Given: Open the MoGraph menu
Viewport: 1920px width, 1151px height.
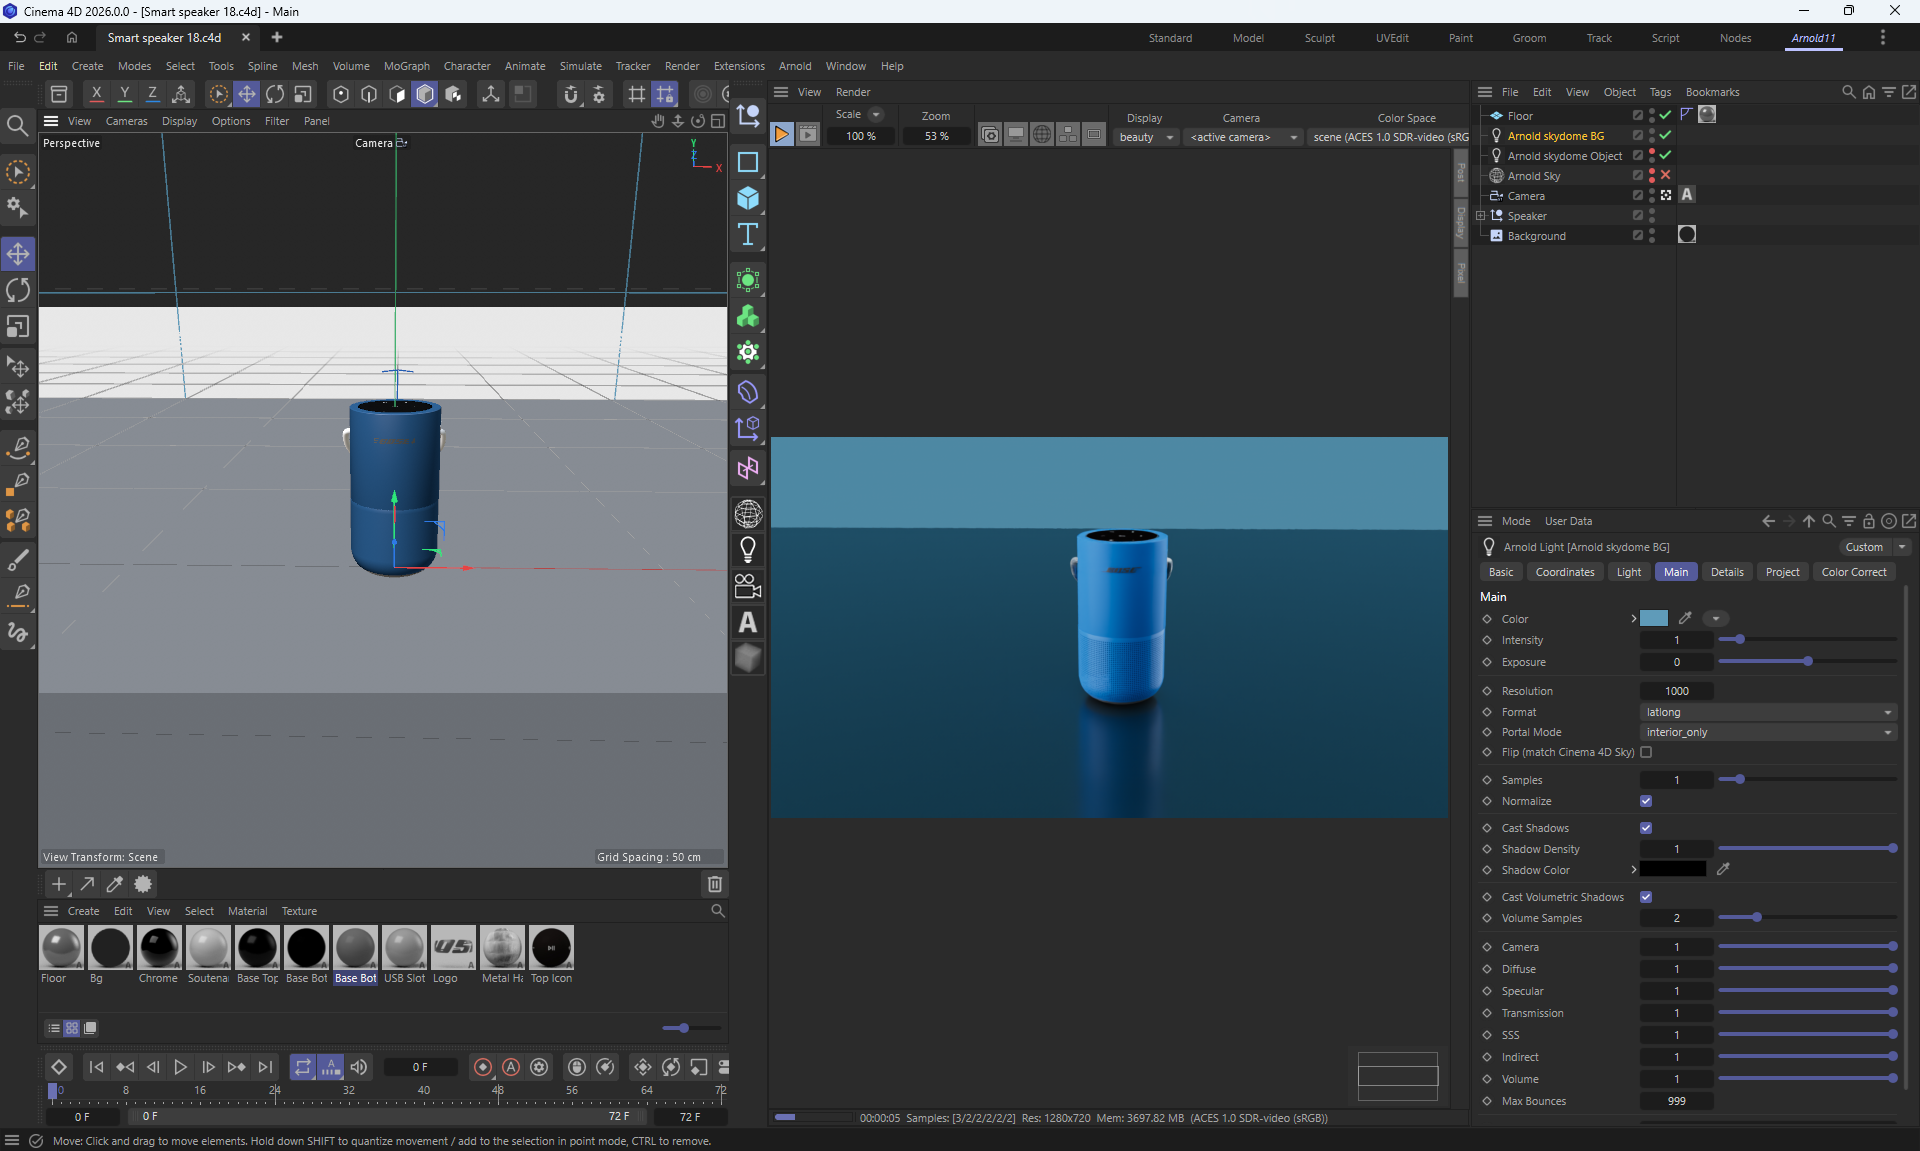Looking at the screenshot, I should click(x=406, y=66).
